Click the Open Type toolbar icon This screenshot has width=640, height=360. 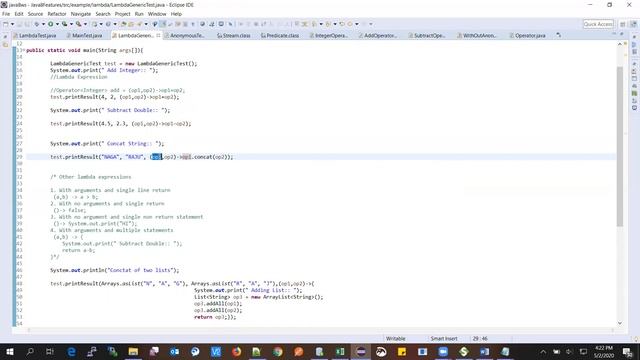pos(123,24)
